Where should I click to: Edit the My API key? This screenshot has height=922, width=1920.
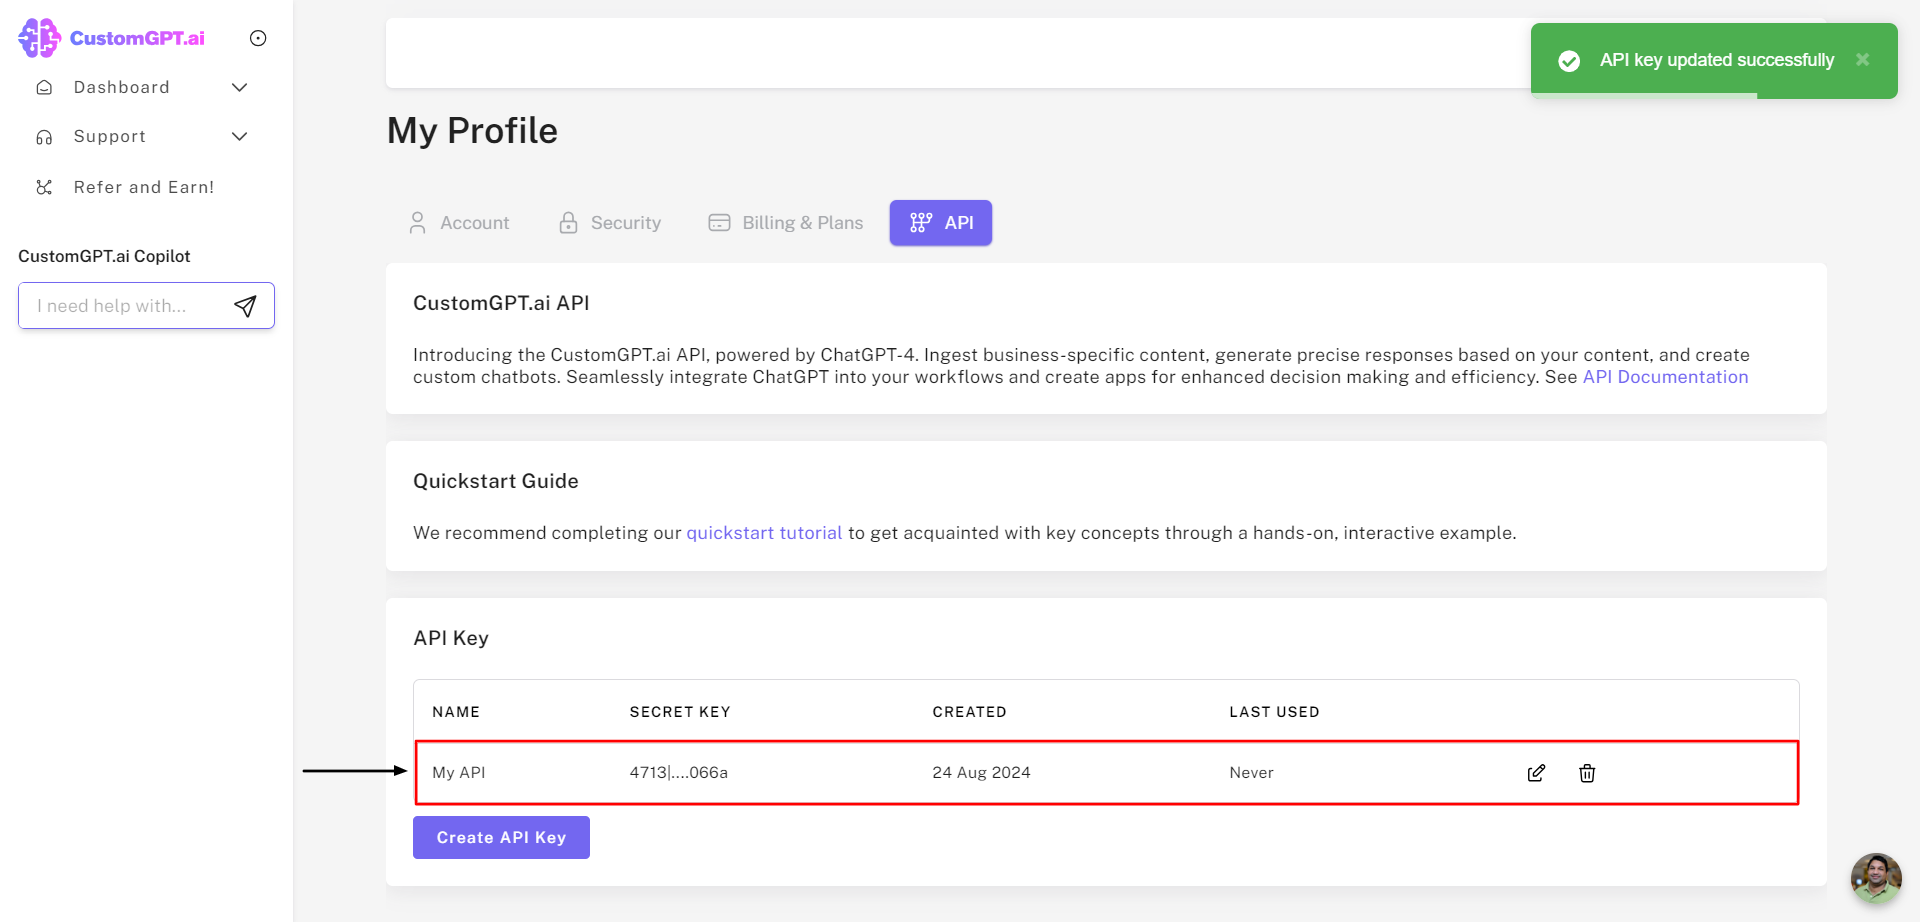pos(1537,773)
